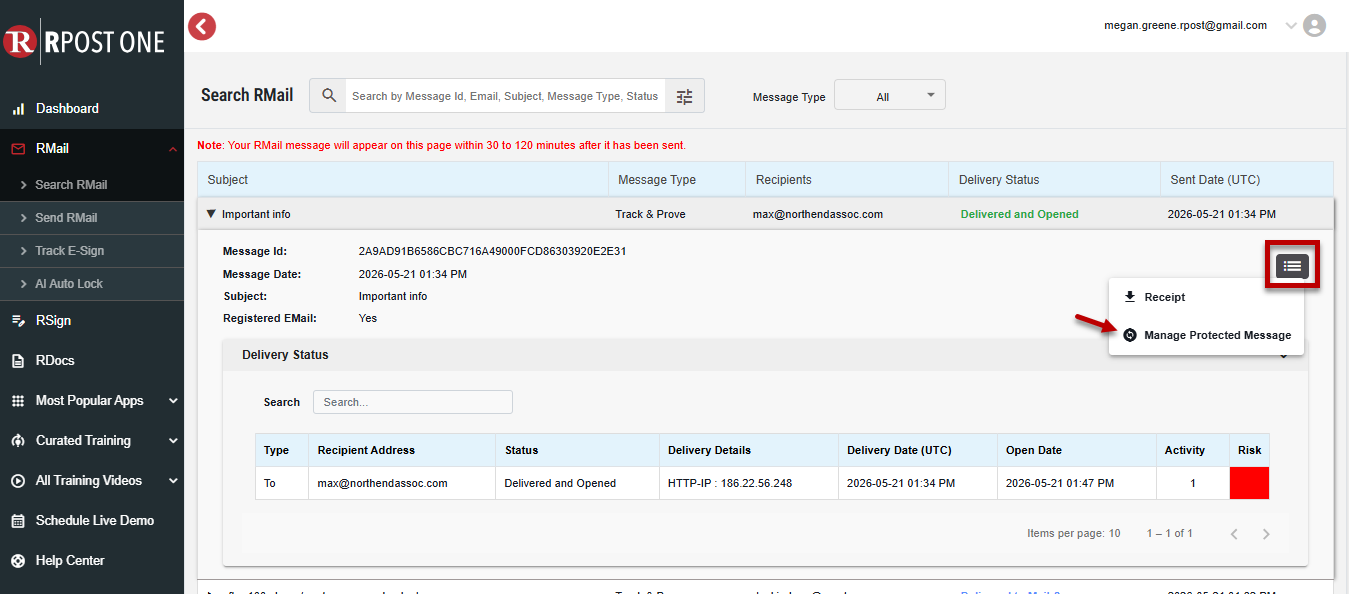Go to previous page arrow
The image size is (1349, 594).
[1234, 534]
